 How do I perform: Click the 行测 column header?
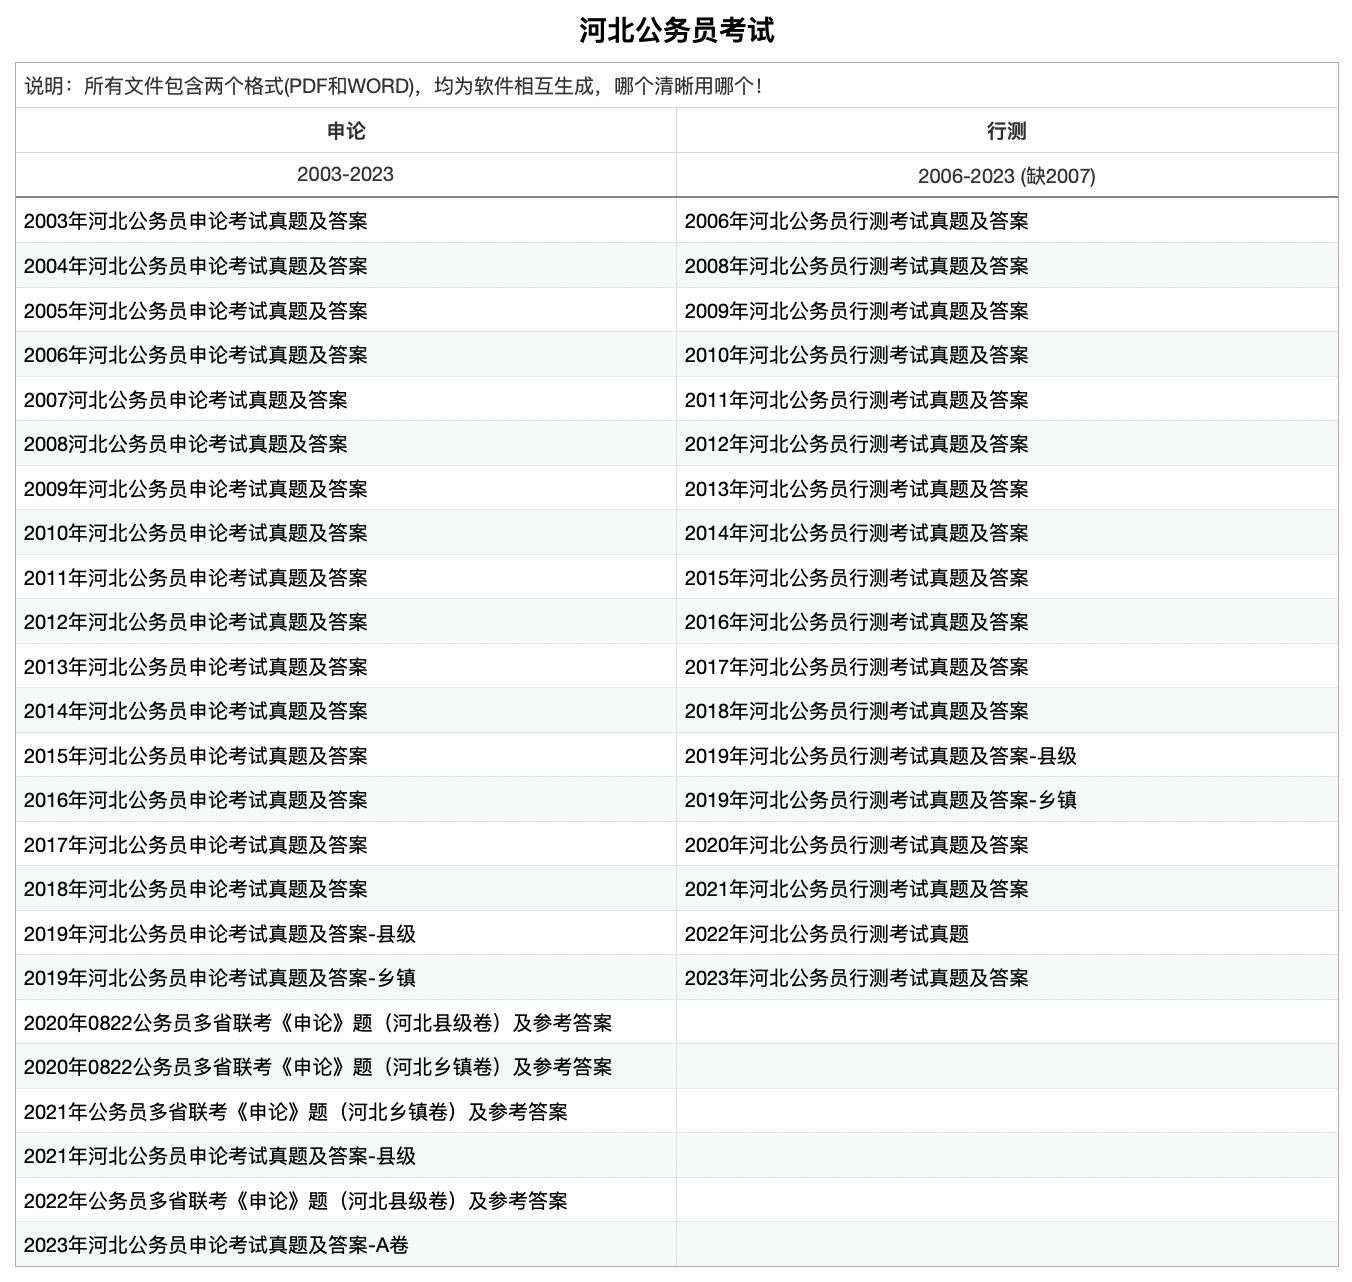1006,131
